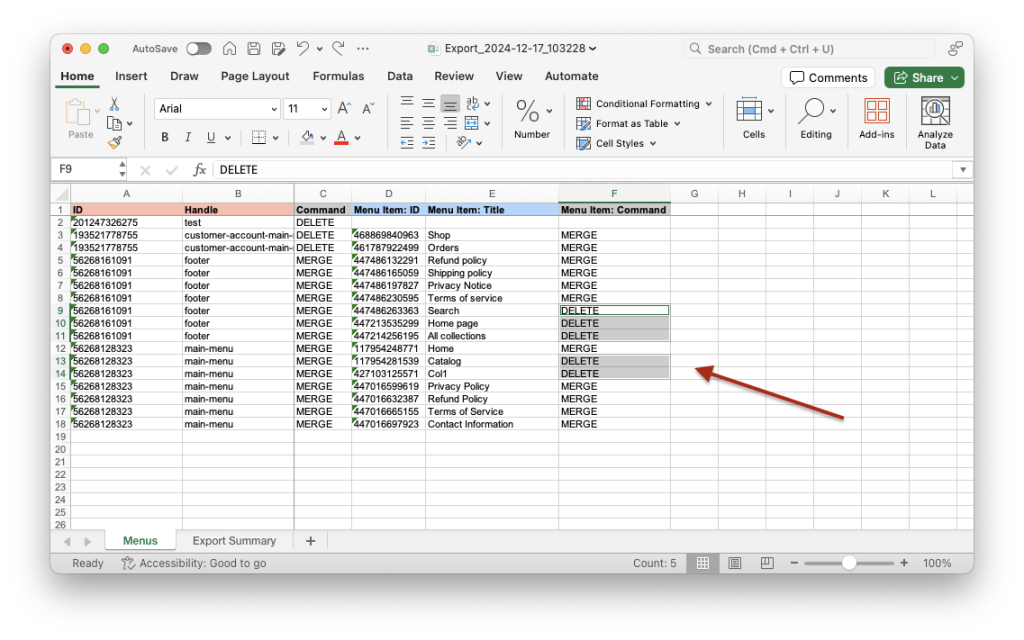
Task: Open the Search (magnifier) in the Editing group
Action: click(812, 107)
